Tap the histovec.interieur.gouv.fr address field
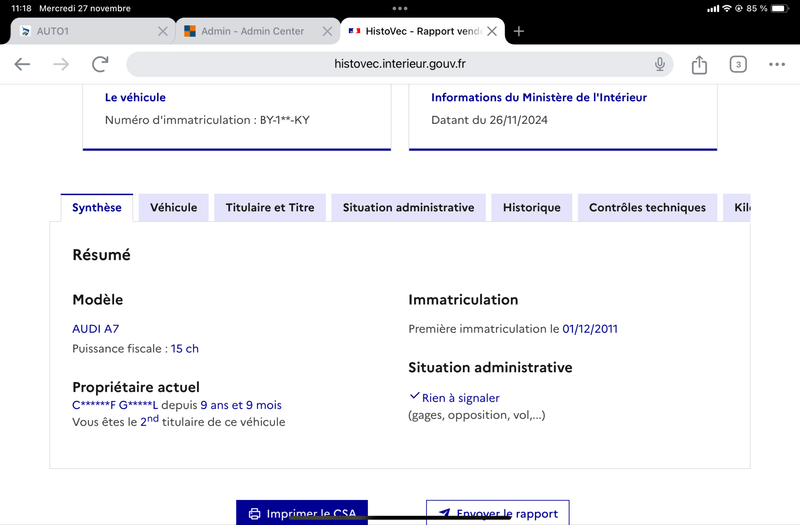 pos(399,64)
